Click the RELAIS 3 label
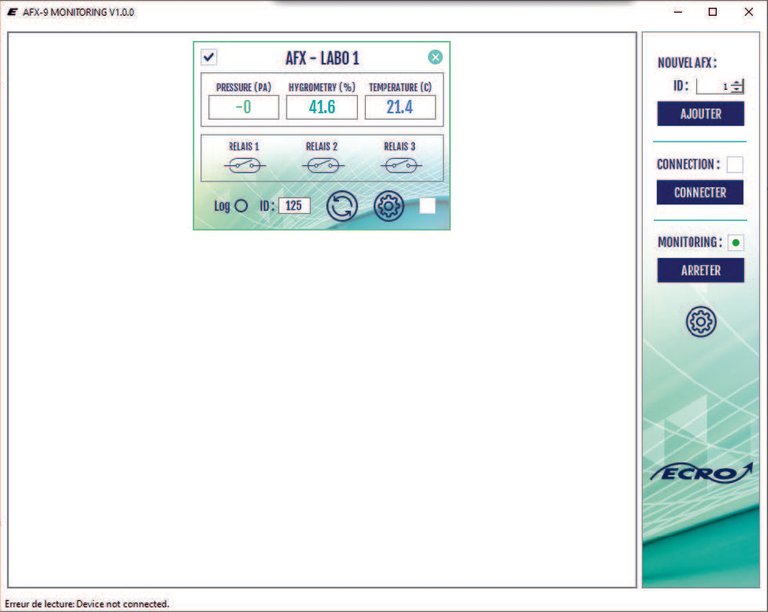This screenshot has width=768, height=612. point(400,146)
